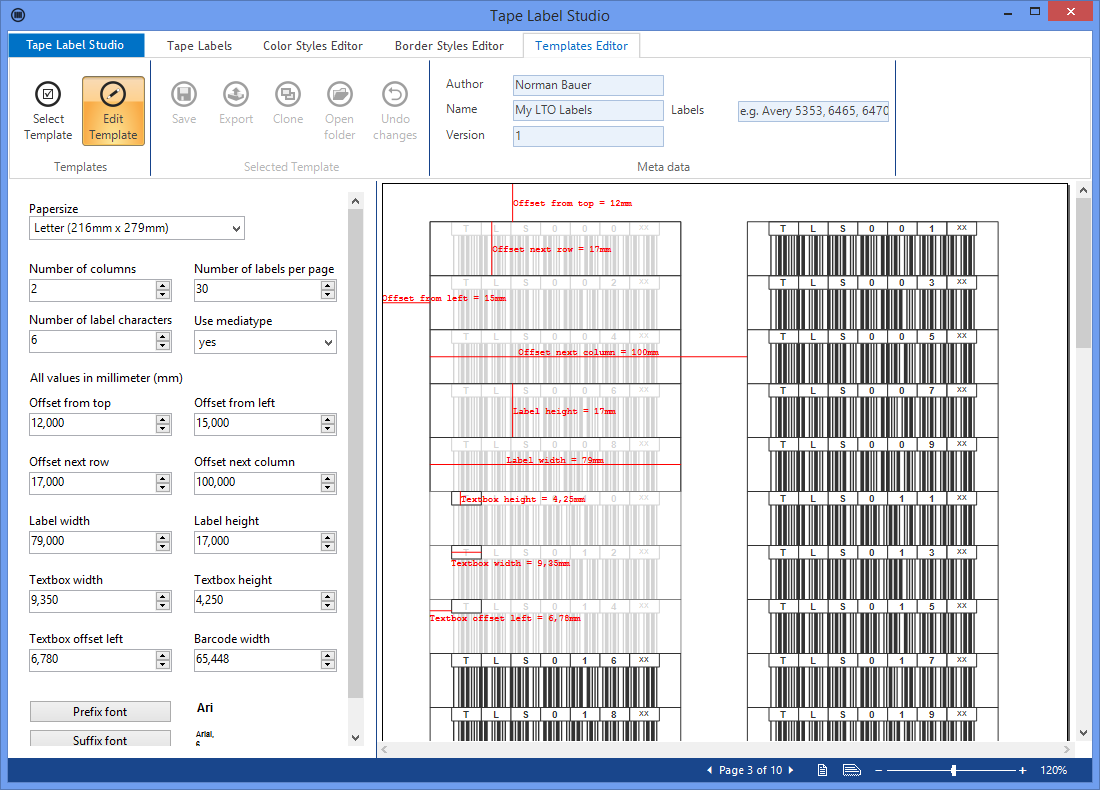Screen dimensions: 1100x790
Task: Open the Color Styles Editor tab
Action: 313,46
